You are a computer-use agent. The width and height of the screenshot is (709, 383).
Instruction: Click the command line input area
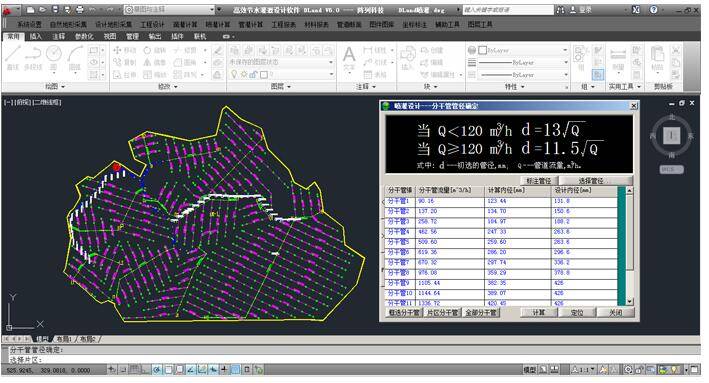(x=353, y=359)
